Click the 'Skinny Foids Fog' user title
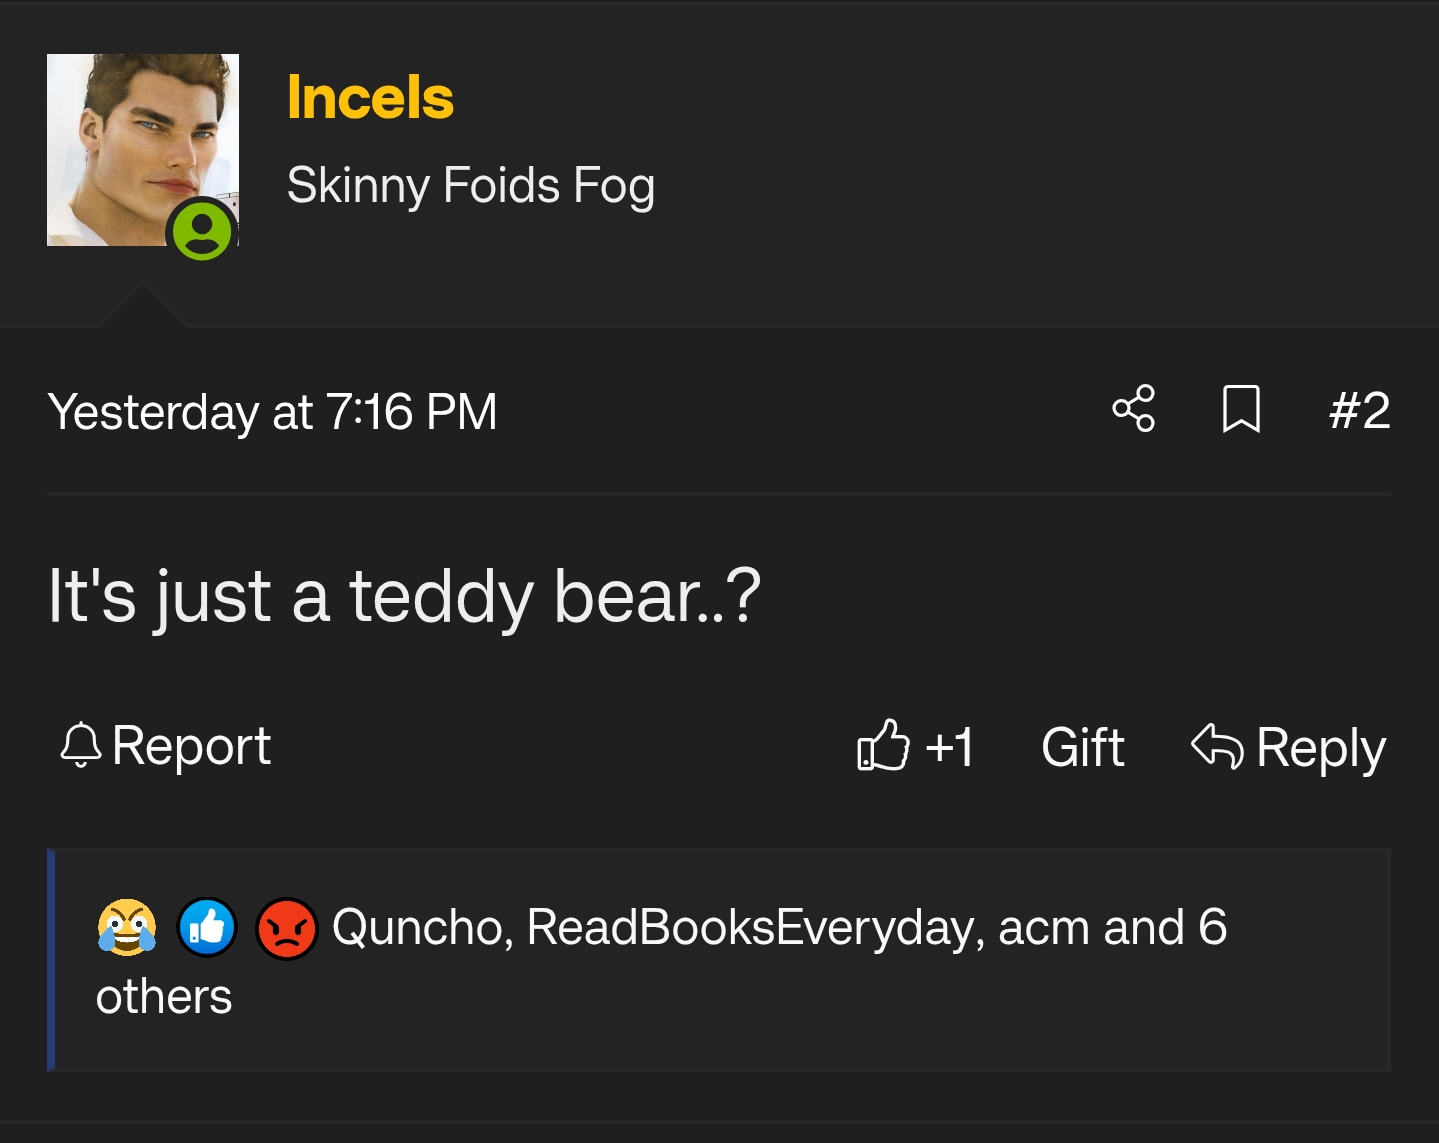1439x1143 pixels. point(470,186)
